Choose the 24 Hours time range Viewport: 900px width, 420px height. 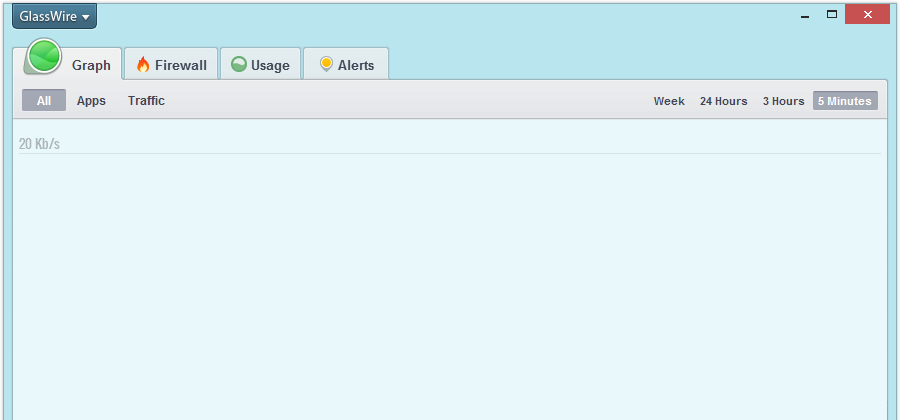tap(723, 101)
